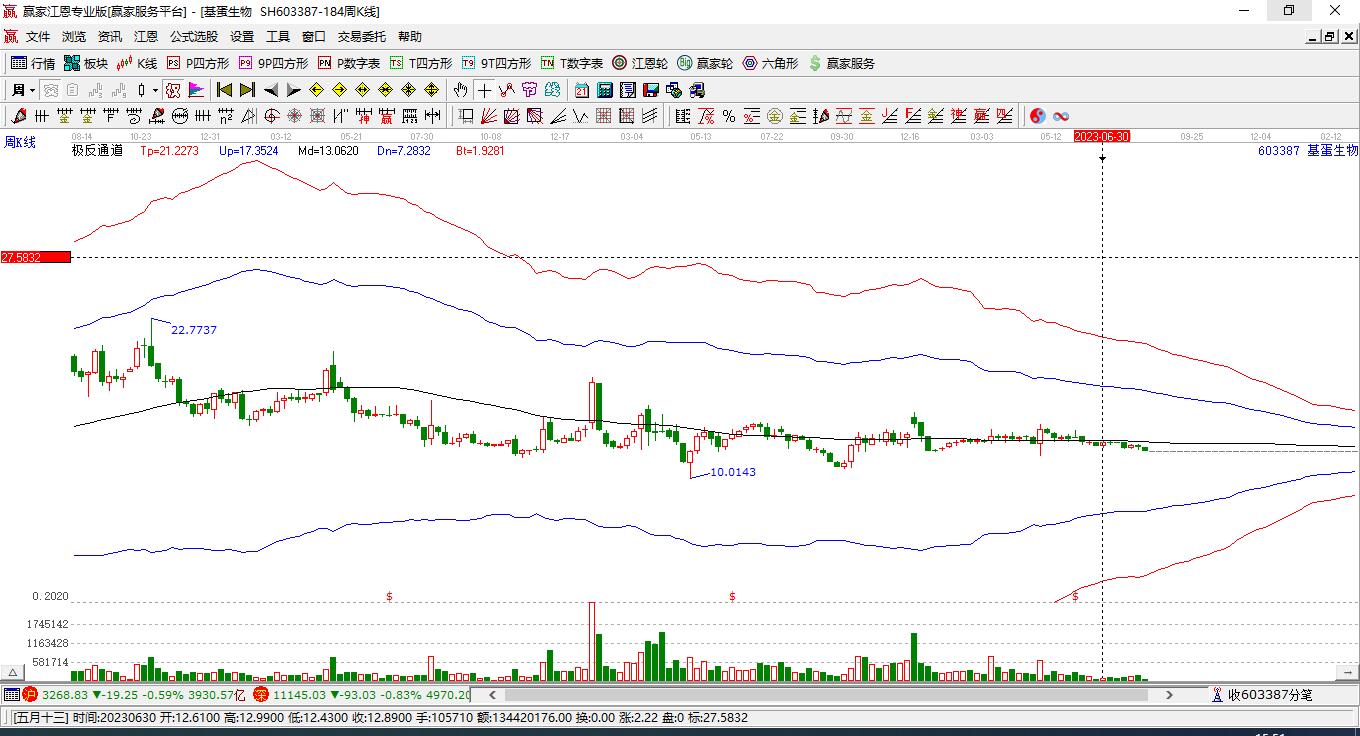
Task: Restore the inner chart window
Action: point(1330,37)
